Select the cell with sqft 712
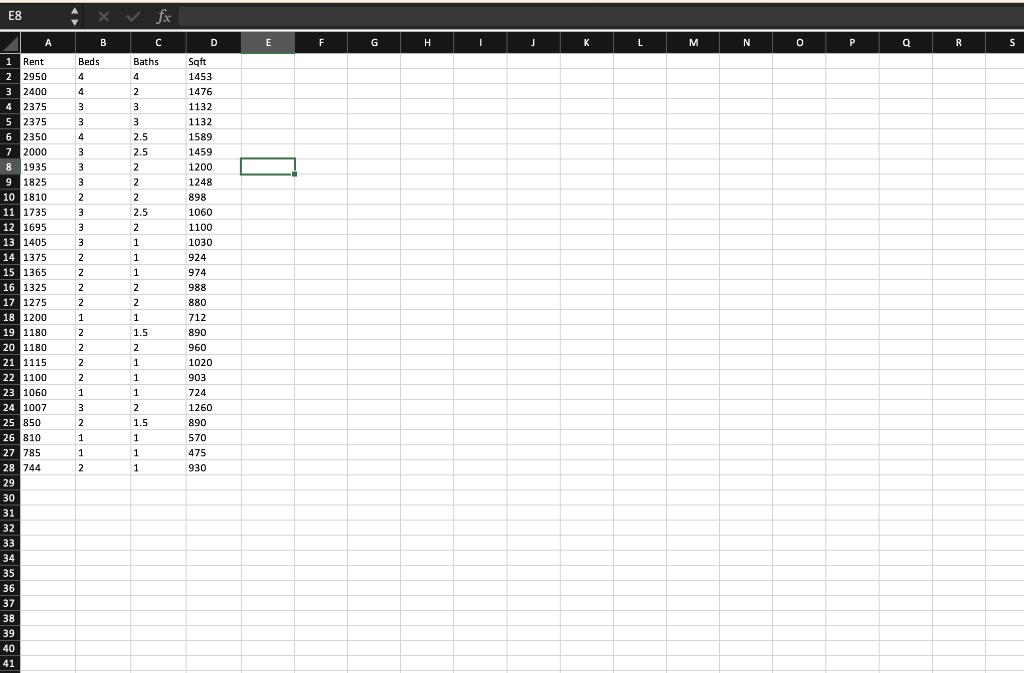 pyautogui.click(x=214, y=317)
